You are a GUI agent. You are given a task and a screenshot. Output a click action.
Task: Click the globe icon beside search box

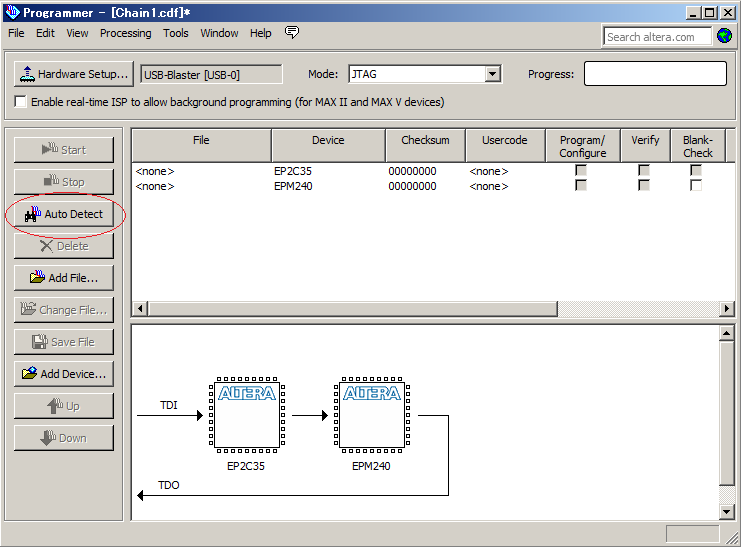click(724, 35)
